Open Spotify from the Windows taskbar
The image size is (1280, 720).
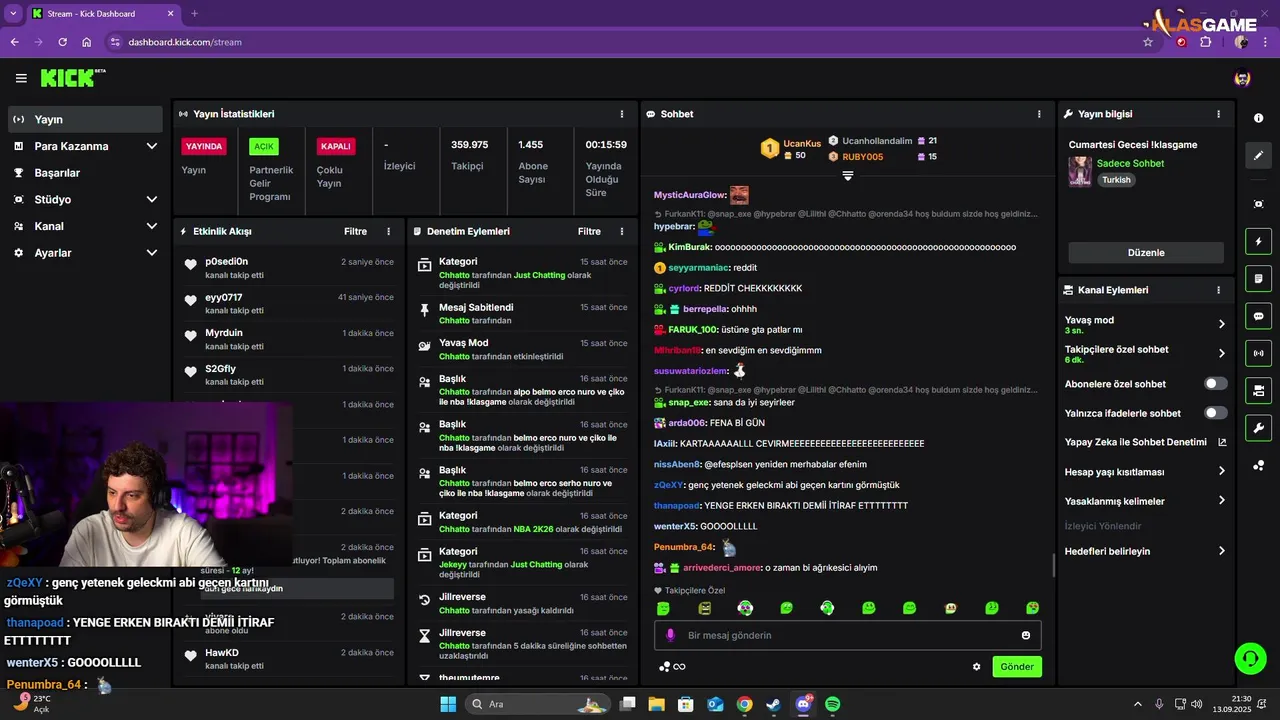tap(832, 704)
